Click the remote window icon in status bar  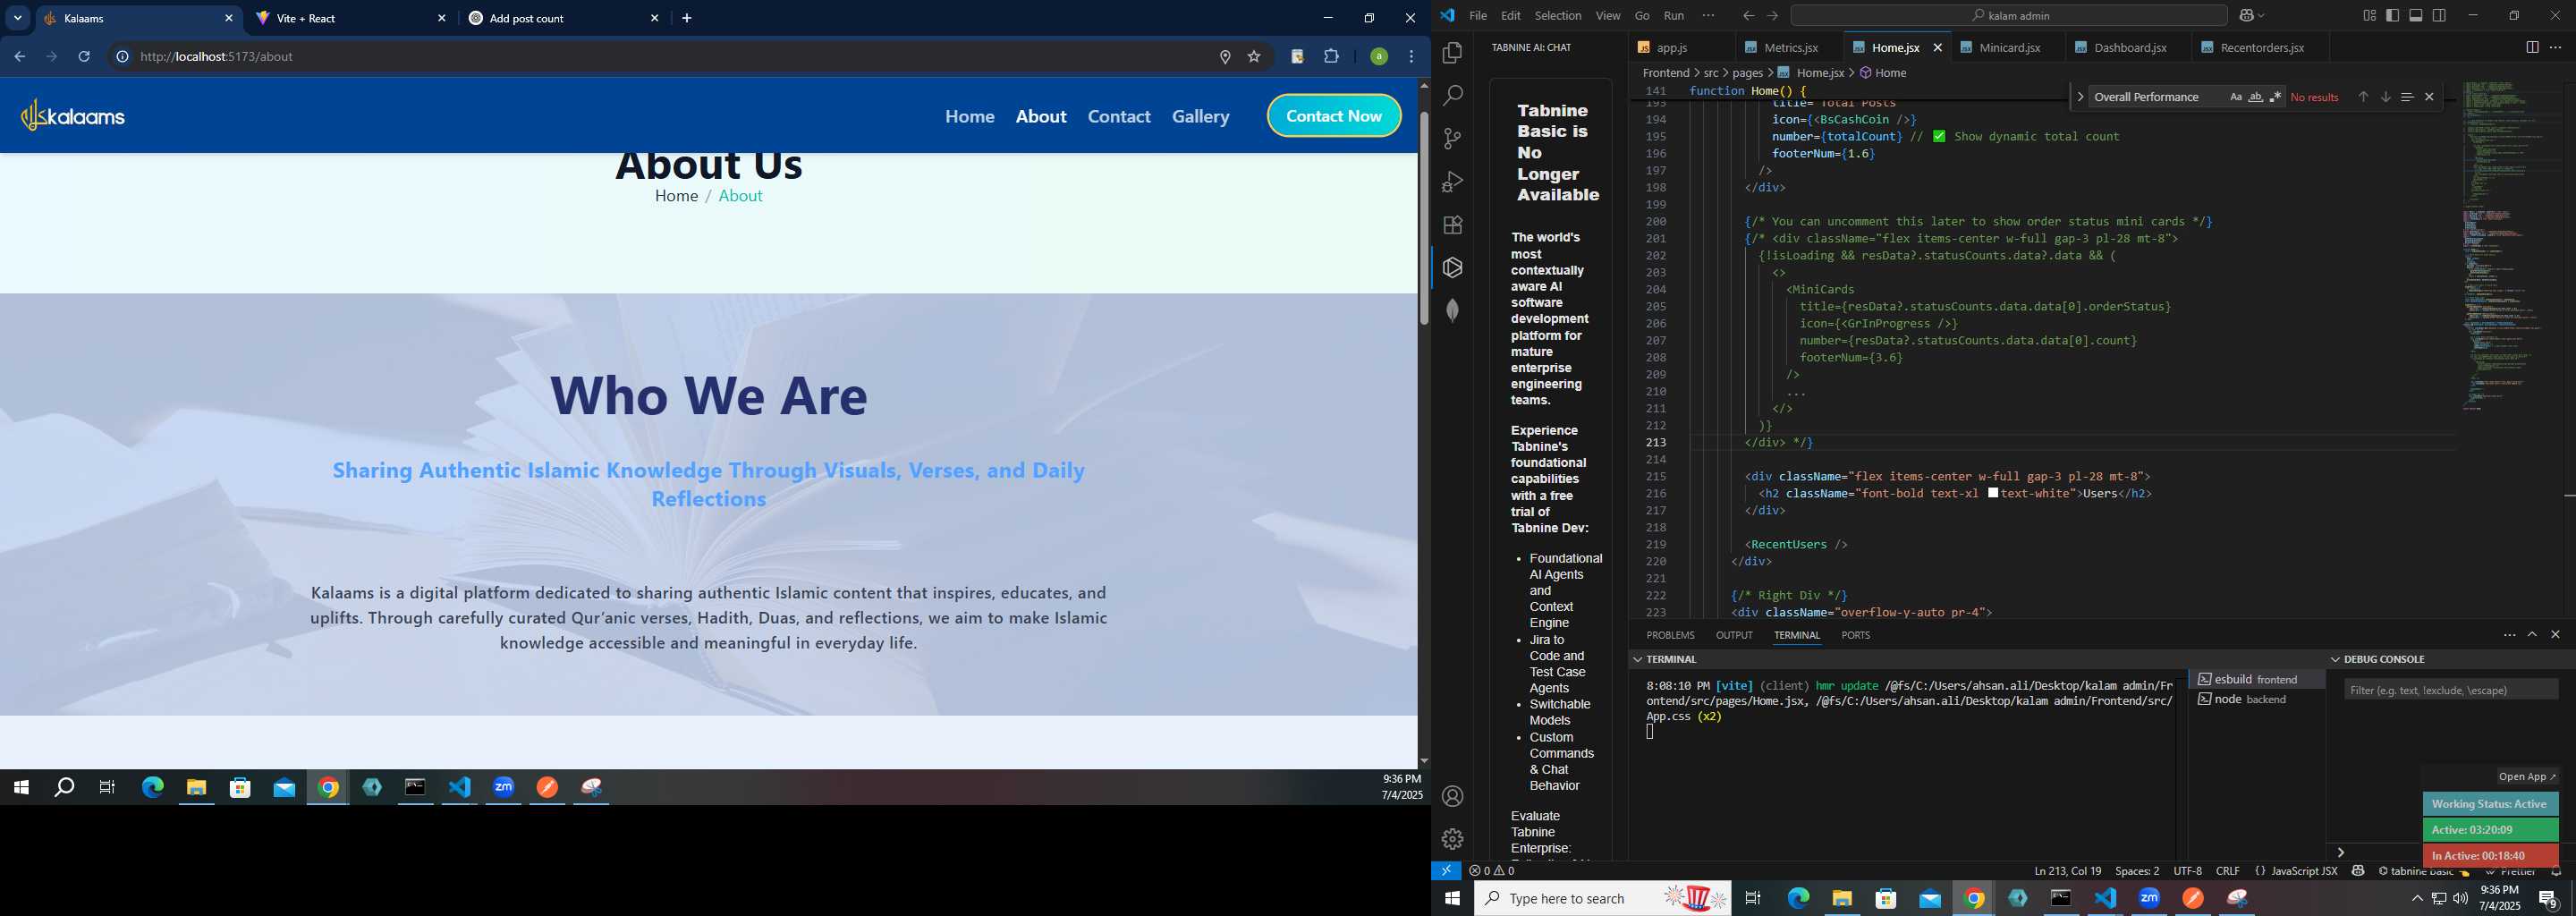(x=1446, y=871)
